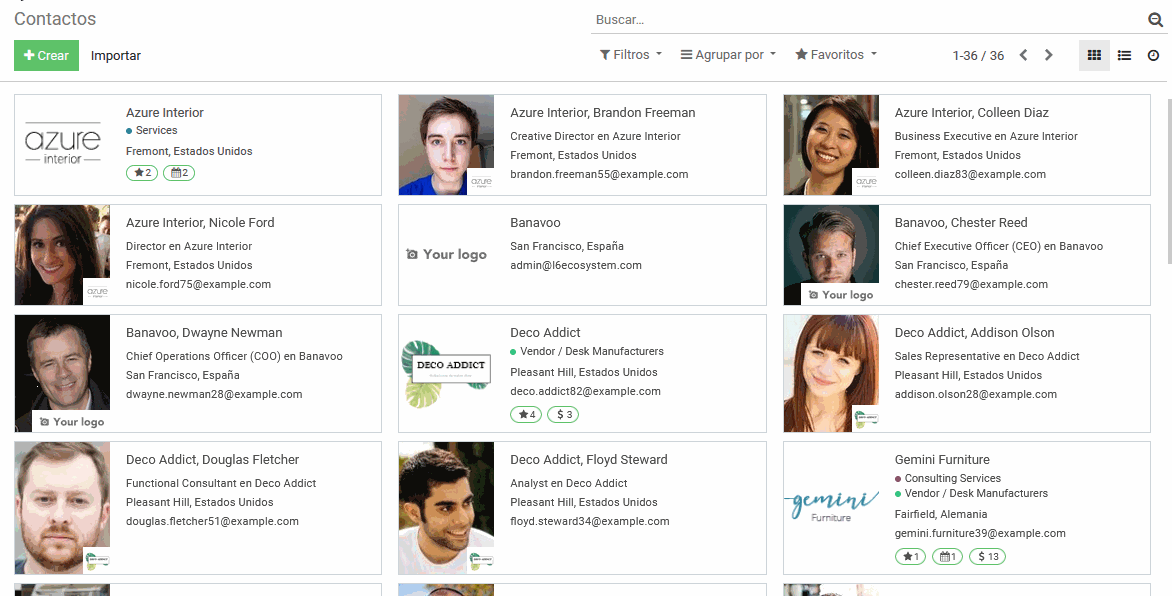Image resolution: width=1172 pixels, height=596 pixels.
Task: Click the search magnifier icon
Action: 1155,19
